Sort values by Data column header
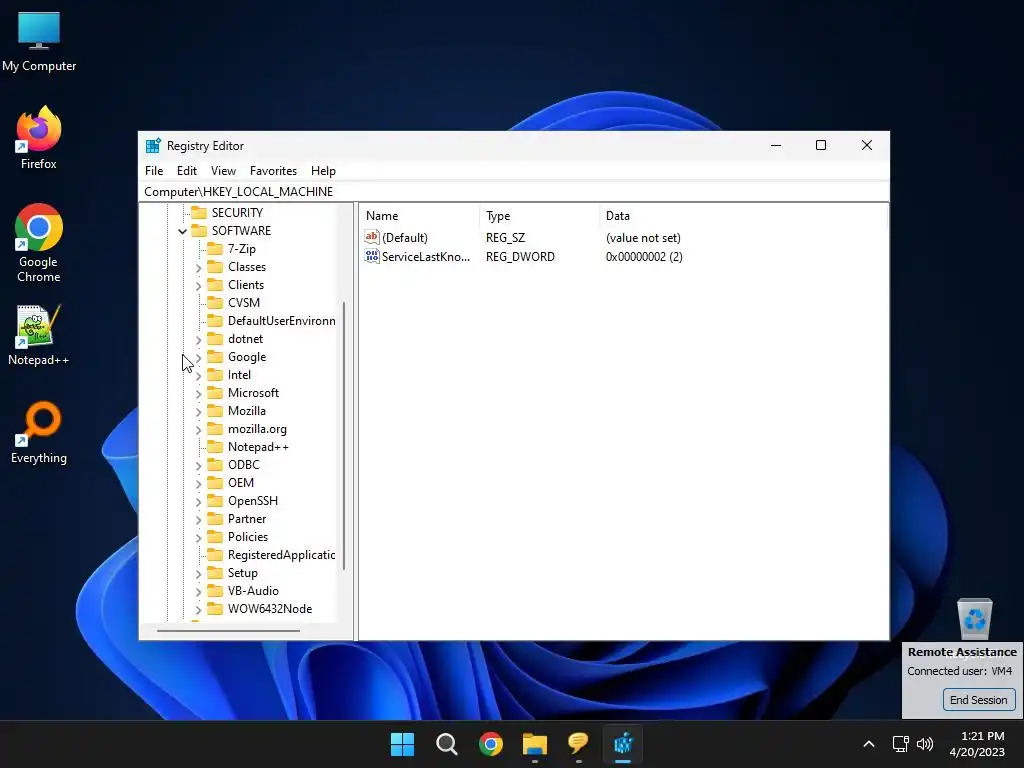Image resolution: width=1024 pixels, height=768 pixels. (743, 216)
